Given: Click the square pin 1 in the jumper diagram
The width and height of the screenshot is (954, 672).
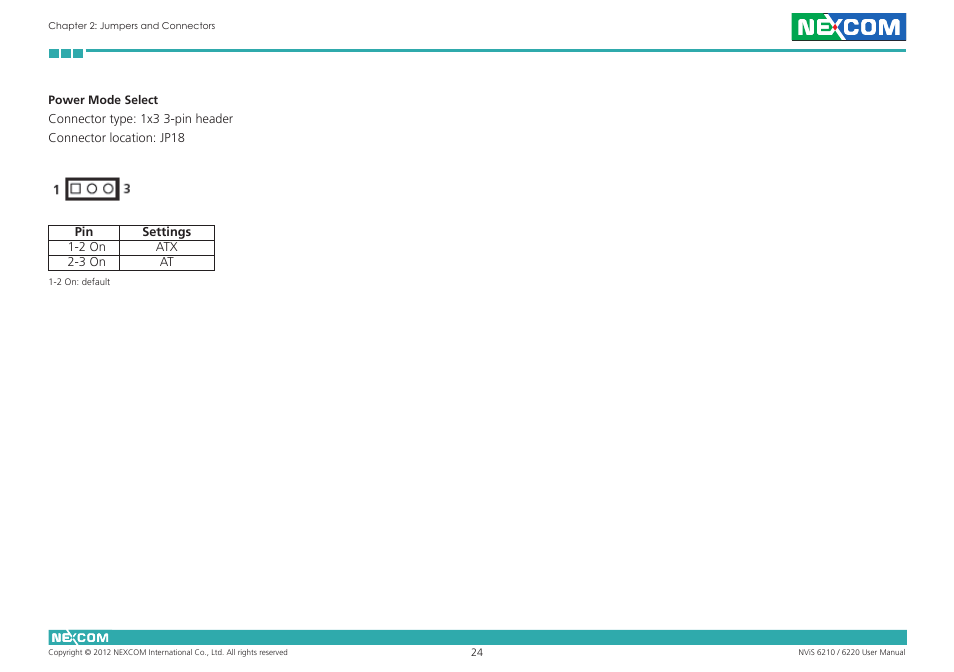Looking at the screenshot, I should pyautogui.click(x=75, y=189).
